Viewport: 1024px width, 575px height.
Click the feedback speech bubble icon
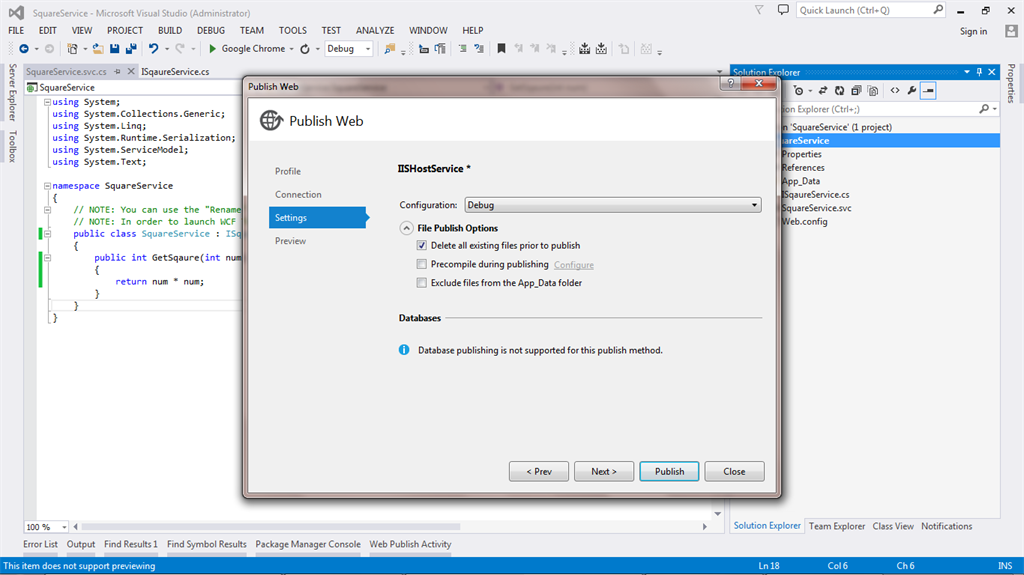click(x=783, y=10)
